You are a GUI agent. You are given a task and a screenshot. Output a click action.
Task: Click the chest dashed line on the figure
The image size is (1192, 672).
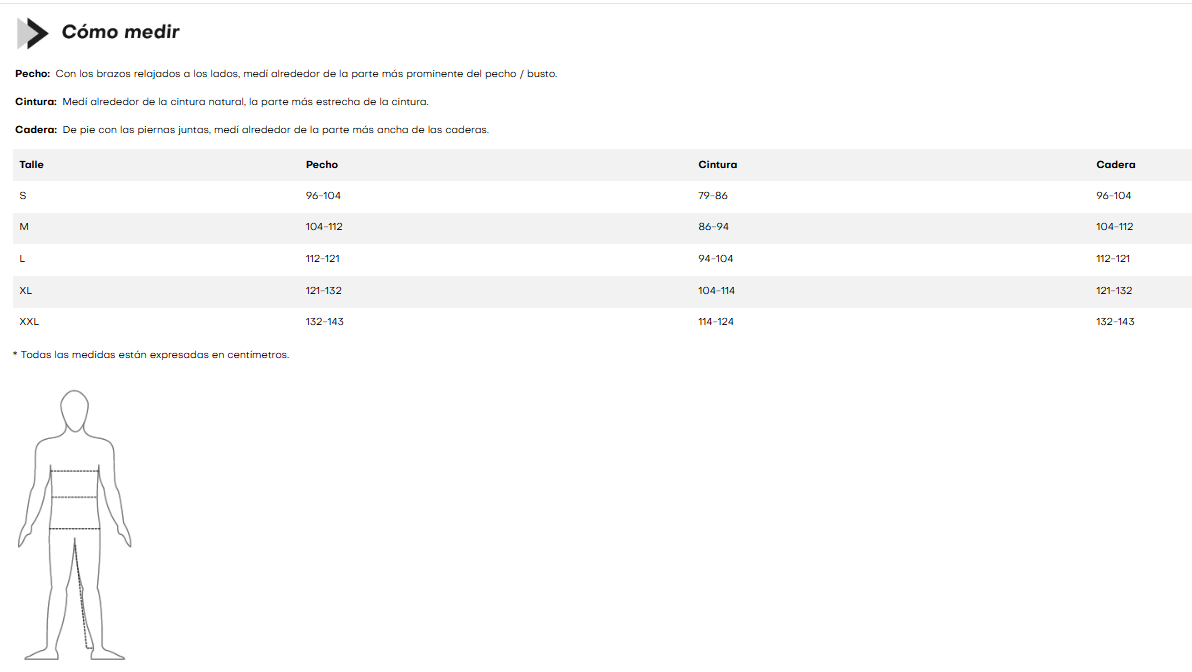click(x=74, y=470)
